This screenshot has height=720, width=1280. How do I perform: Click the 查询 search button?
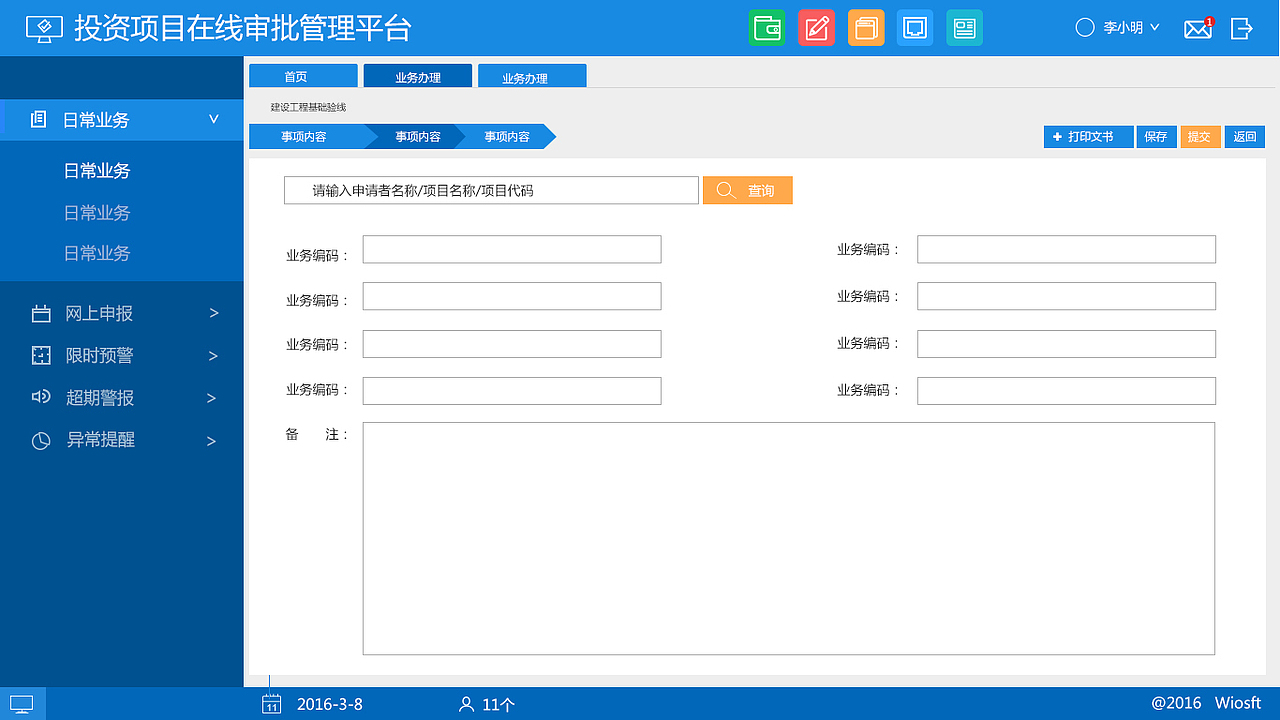(747, 190)
